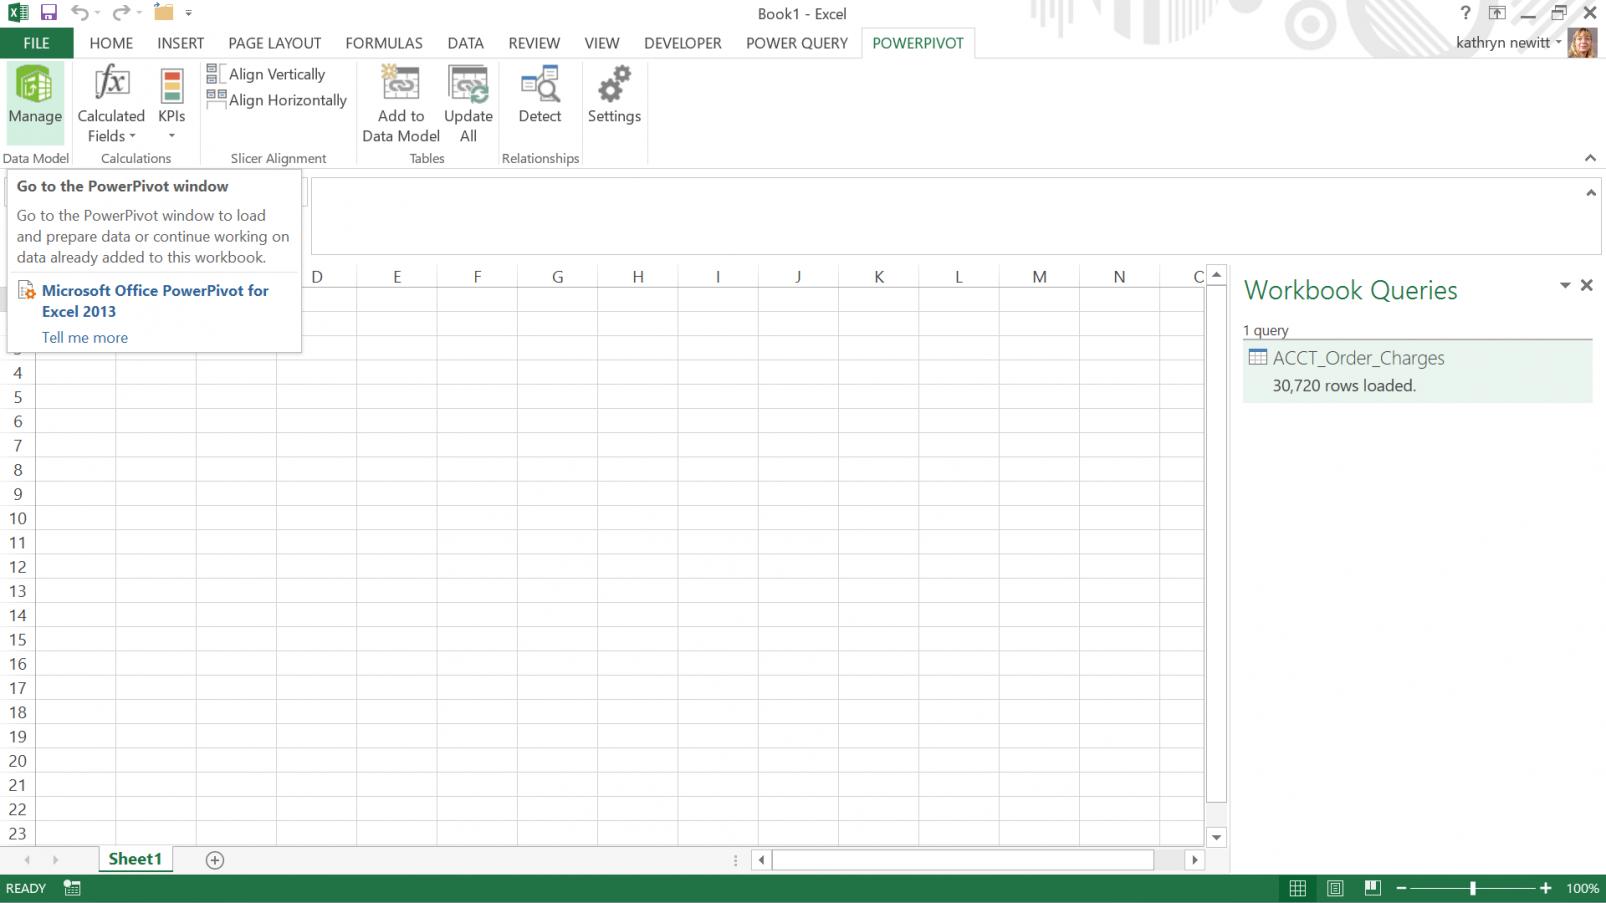Switch to Page Break Preview

coord(1372,888)
